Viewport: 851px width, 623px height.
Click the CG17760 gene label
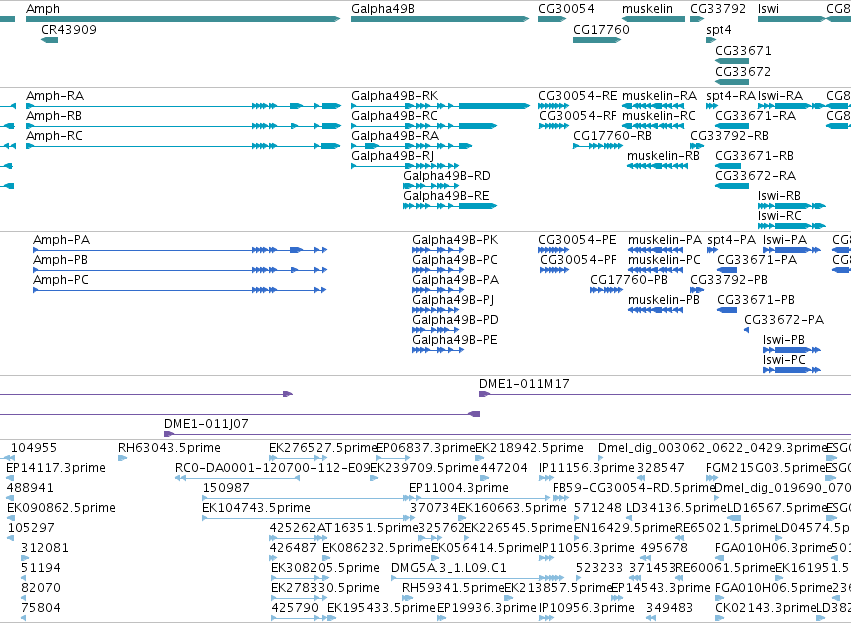click(x=601, y=29)
